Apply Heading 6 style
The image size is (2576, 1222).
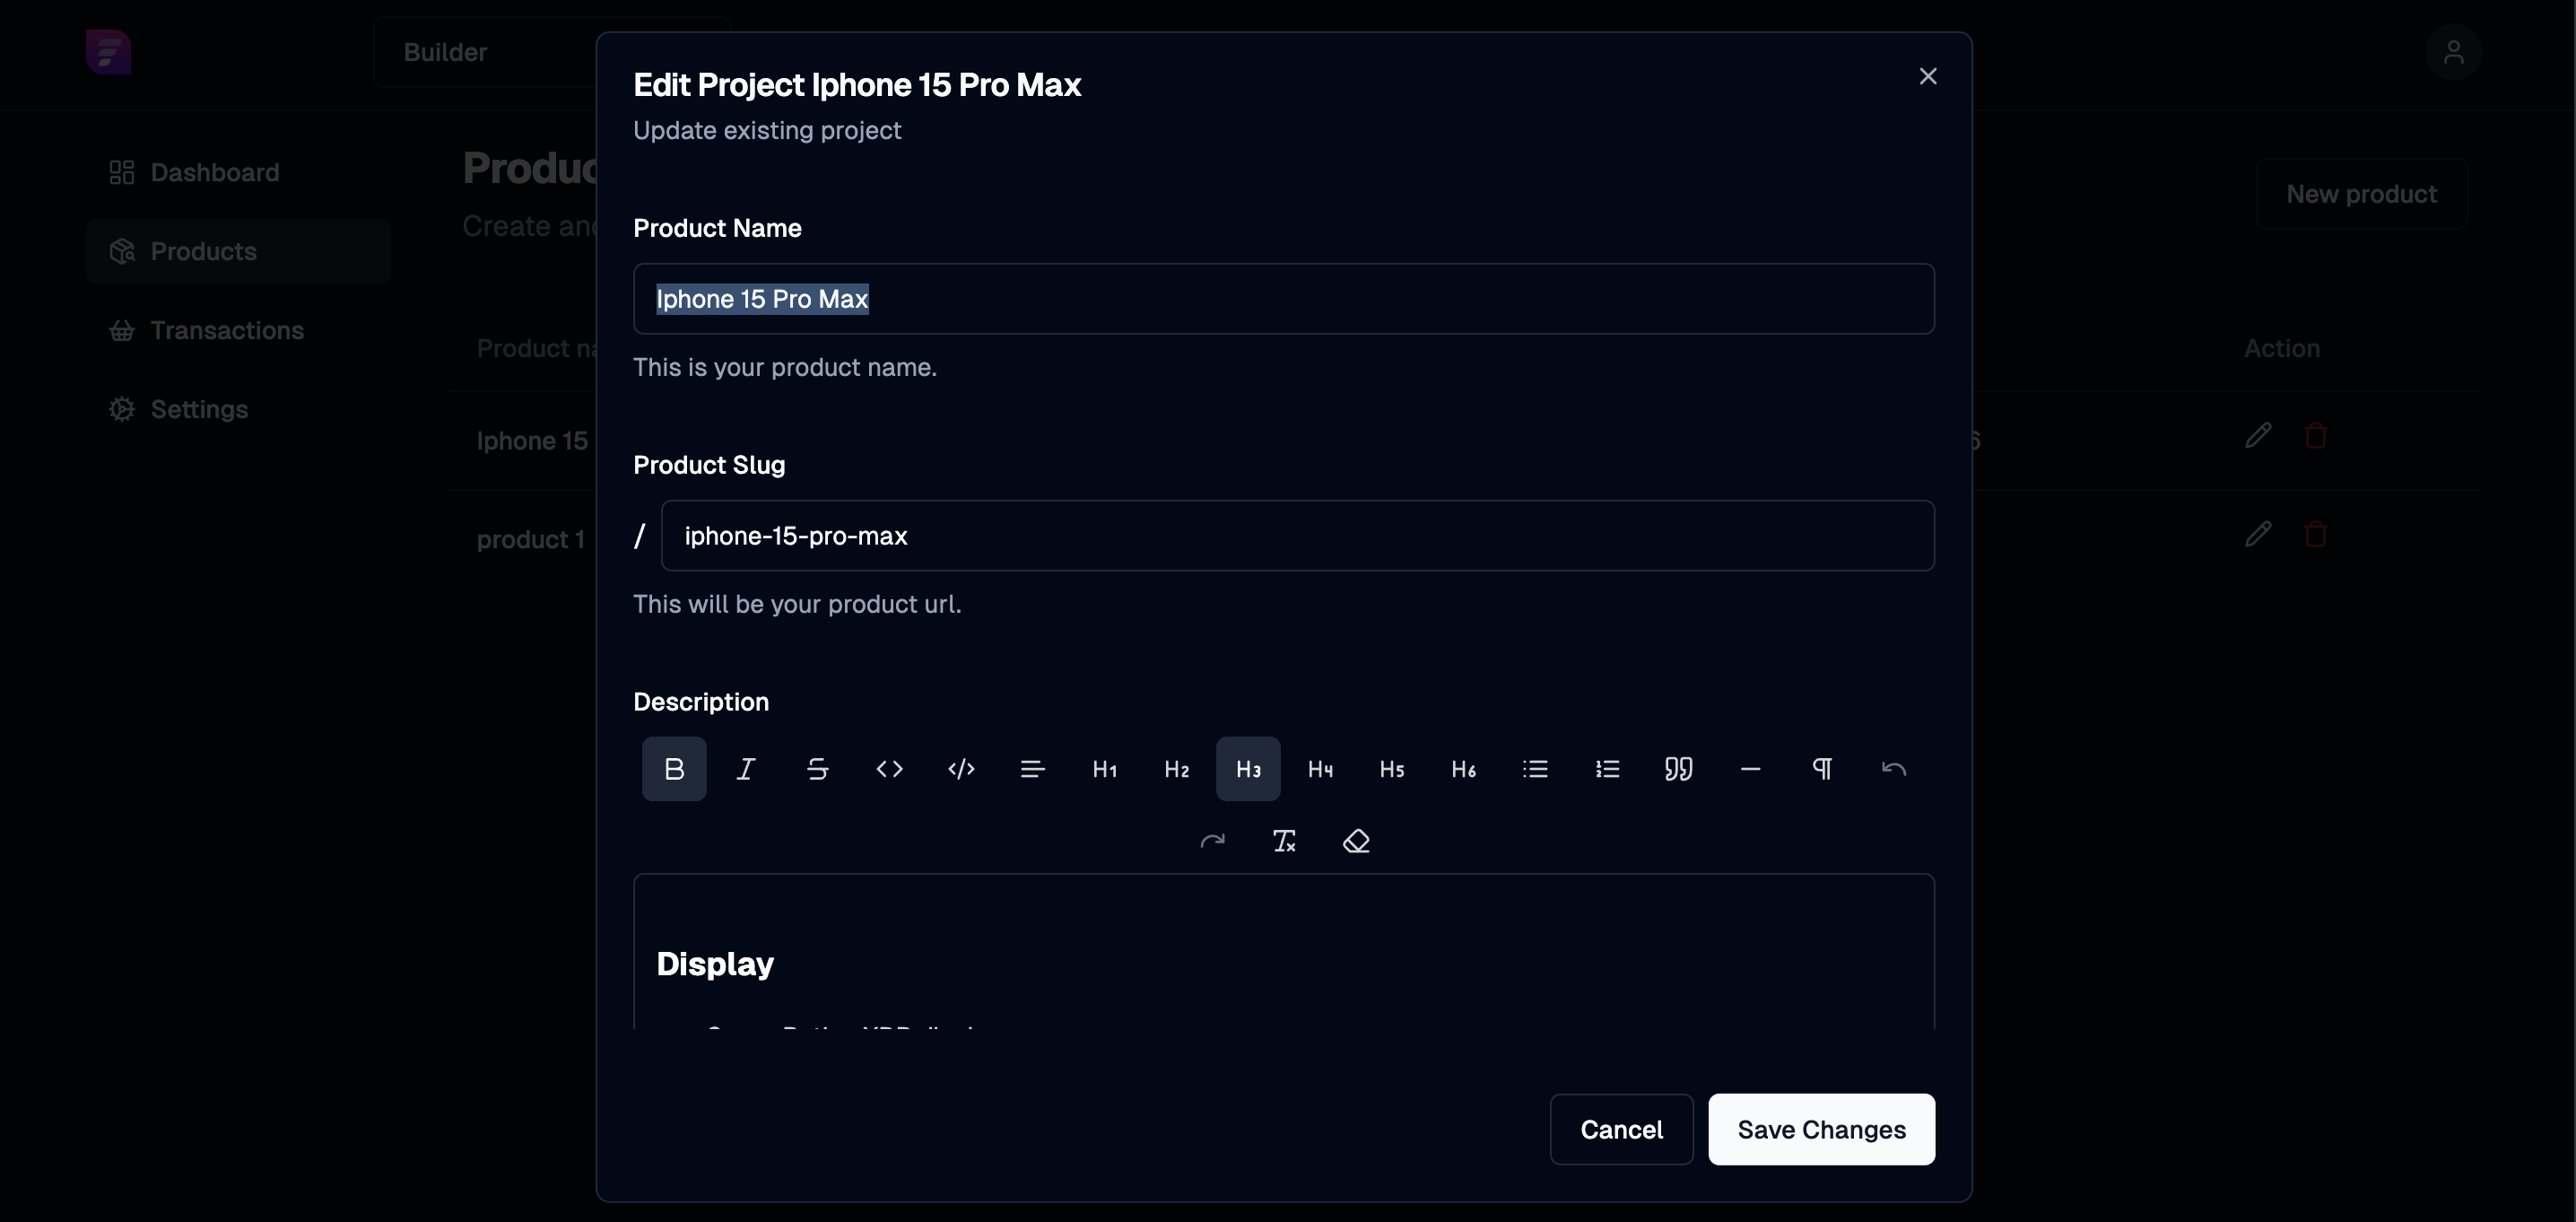coord(1464,769)
